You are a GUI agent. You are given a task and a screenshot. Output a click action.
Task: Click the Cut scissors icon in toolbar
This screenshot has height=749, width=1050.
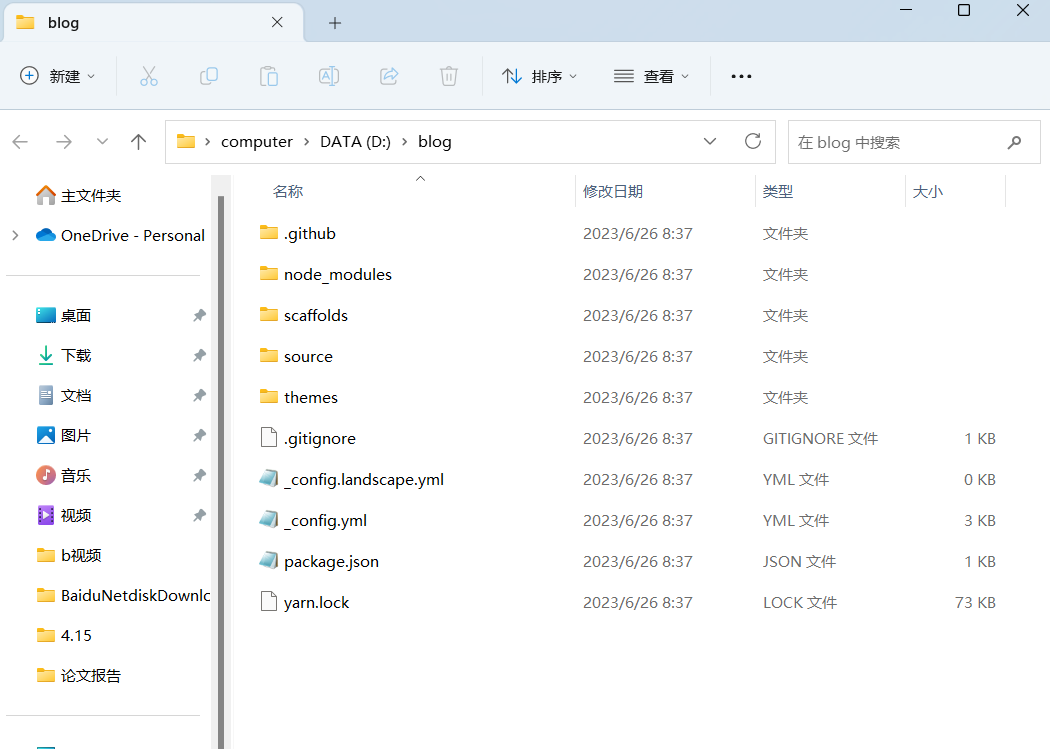tap(149, 76)
